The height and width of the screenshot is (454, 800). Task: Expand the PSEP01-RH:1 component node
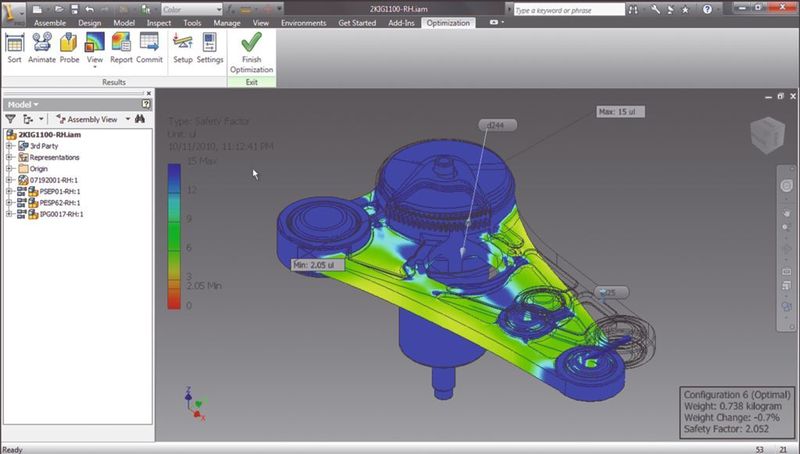pos(9,191)
